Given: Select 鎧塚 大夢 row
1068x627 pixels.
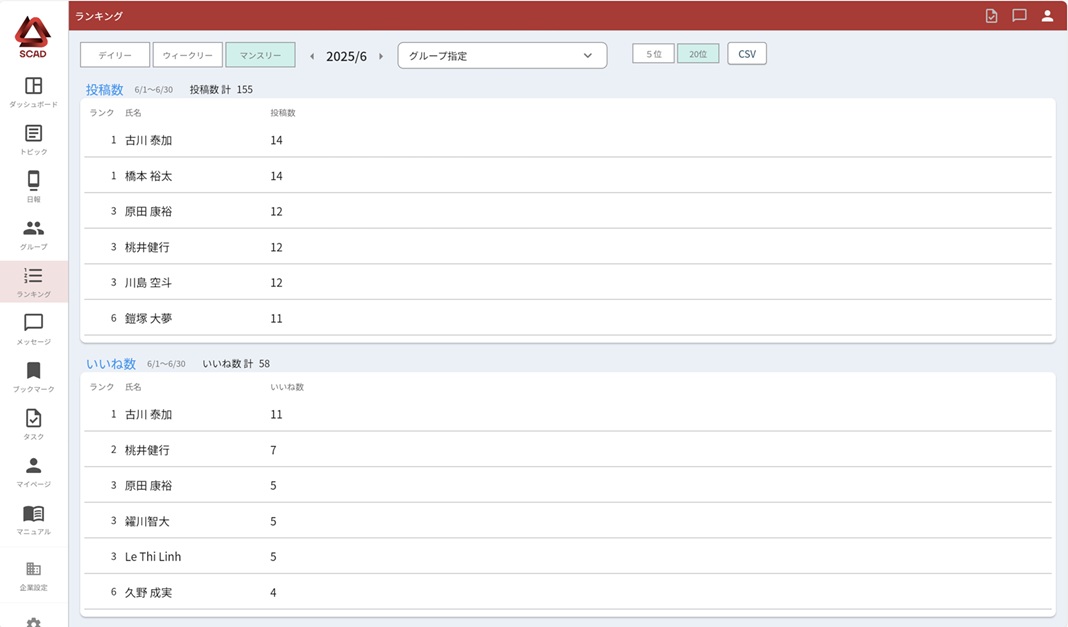Looking at the screenshot, I should click(x=568, y=318).
